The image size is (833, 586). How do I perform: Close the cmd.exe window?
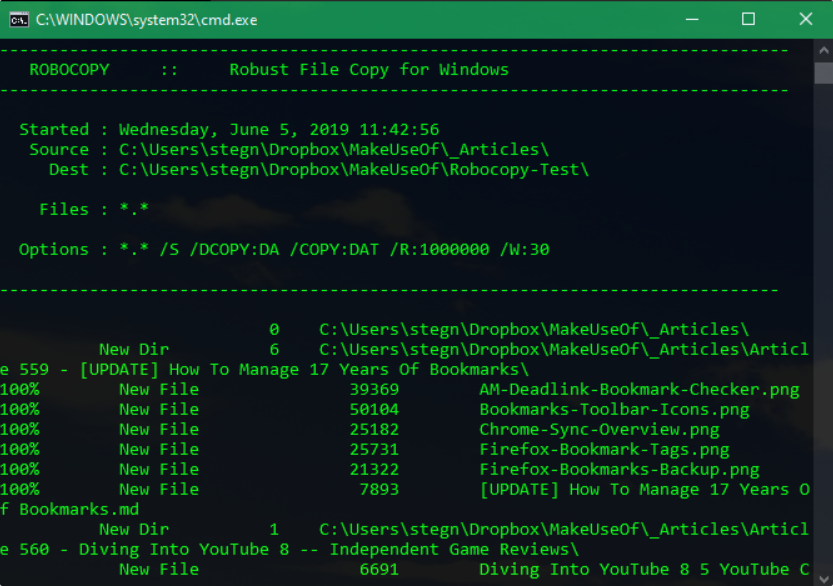[x=805, y=20]
